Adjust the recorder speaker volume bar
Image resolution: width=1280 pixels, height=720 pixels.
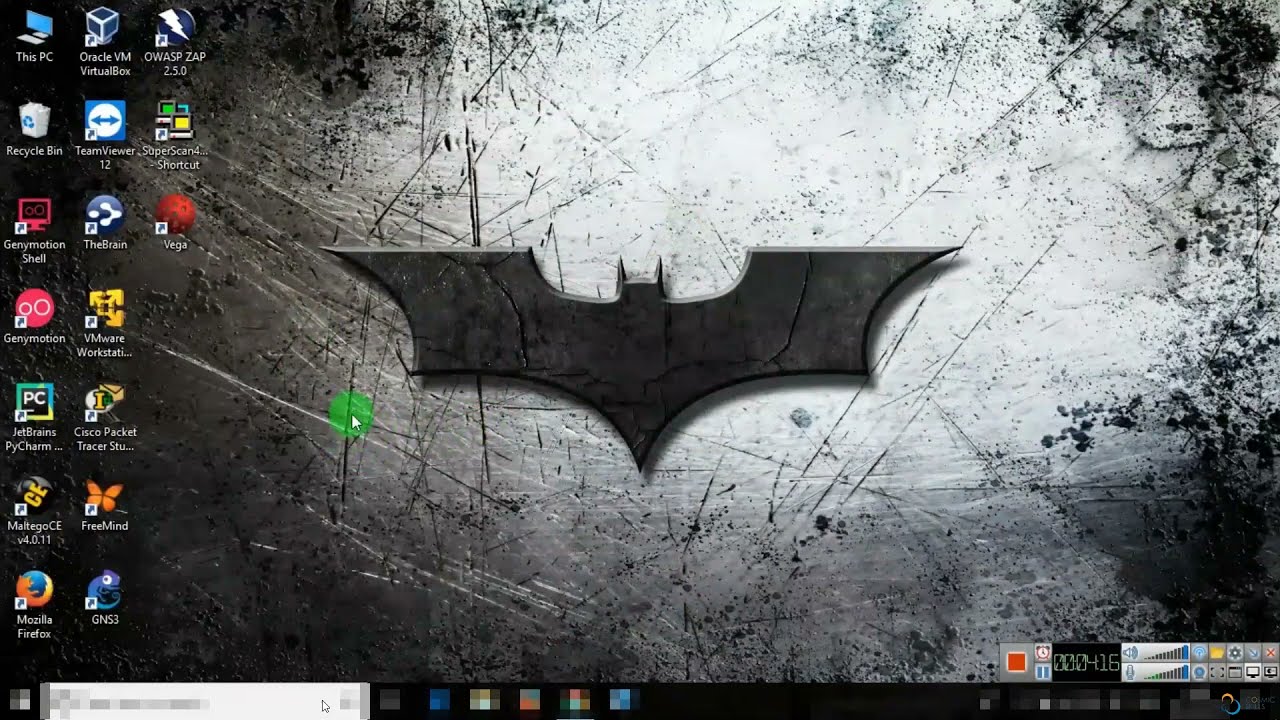[x=1165, y=652]
